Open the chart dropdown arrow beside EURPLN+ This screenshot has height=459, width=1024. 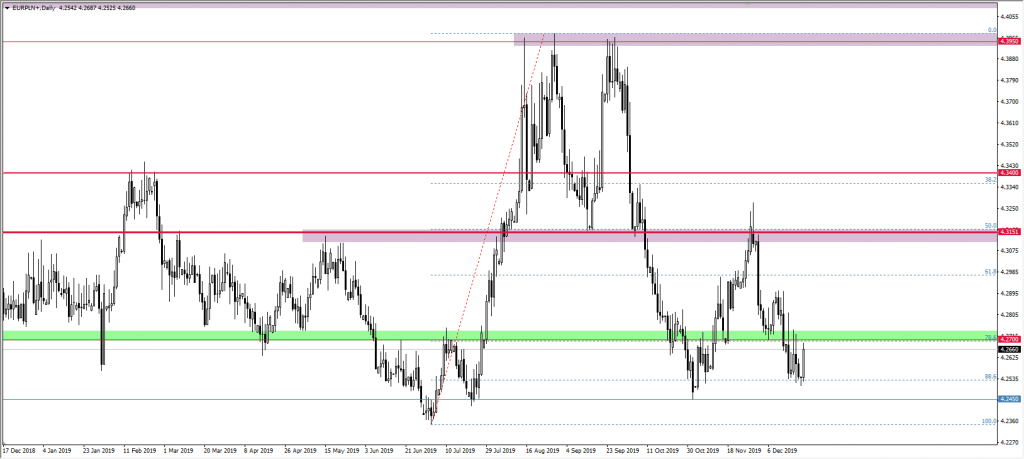point(7,8)
